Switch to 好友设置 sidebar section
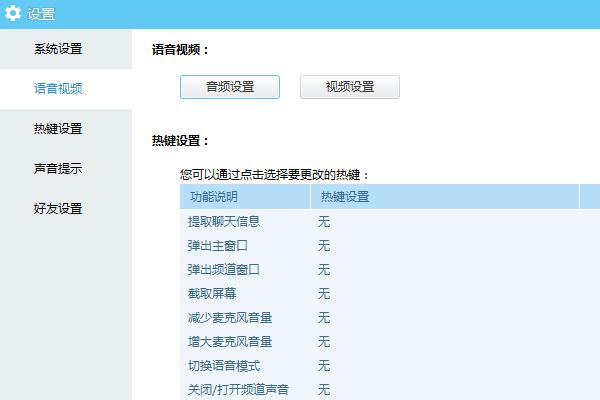This screenshot has width=600, height=400. coord(66,209)
